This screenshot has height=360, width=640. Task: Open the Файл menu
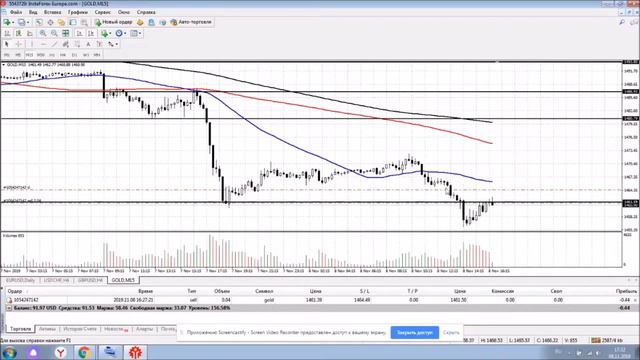click(16, 12)
